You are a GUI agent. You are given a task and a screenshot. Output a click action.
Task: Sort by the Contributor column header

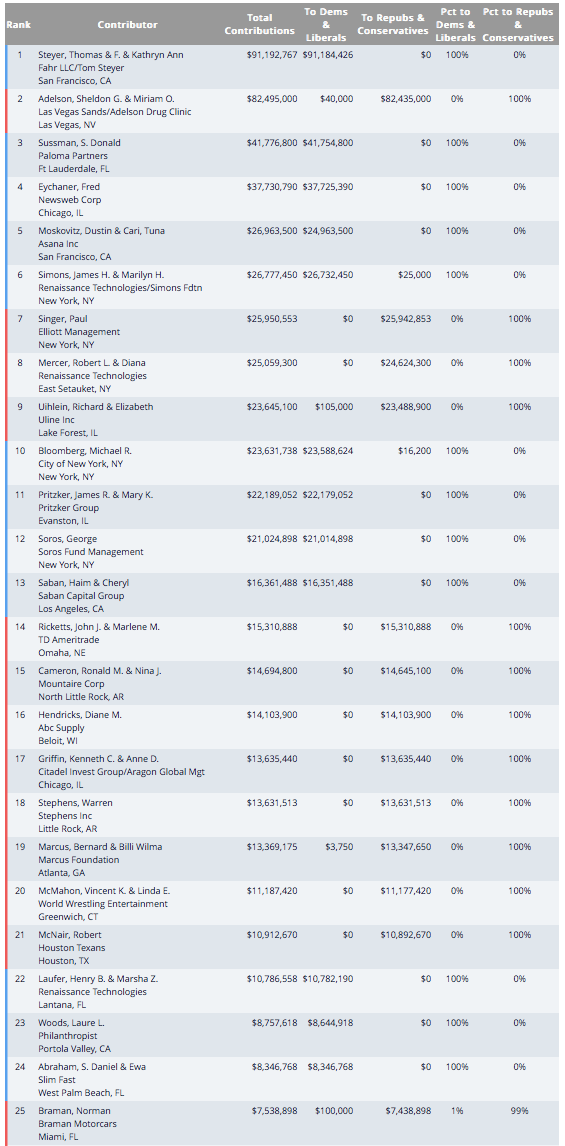click(x=127, y=24)
